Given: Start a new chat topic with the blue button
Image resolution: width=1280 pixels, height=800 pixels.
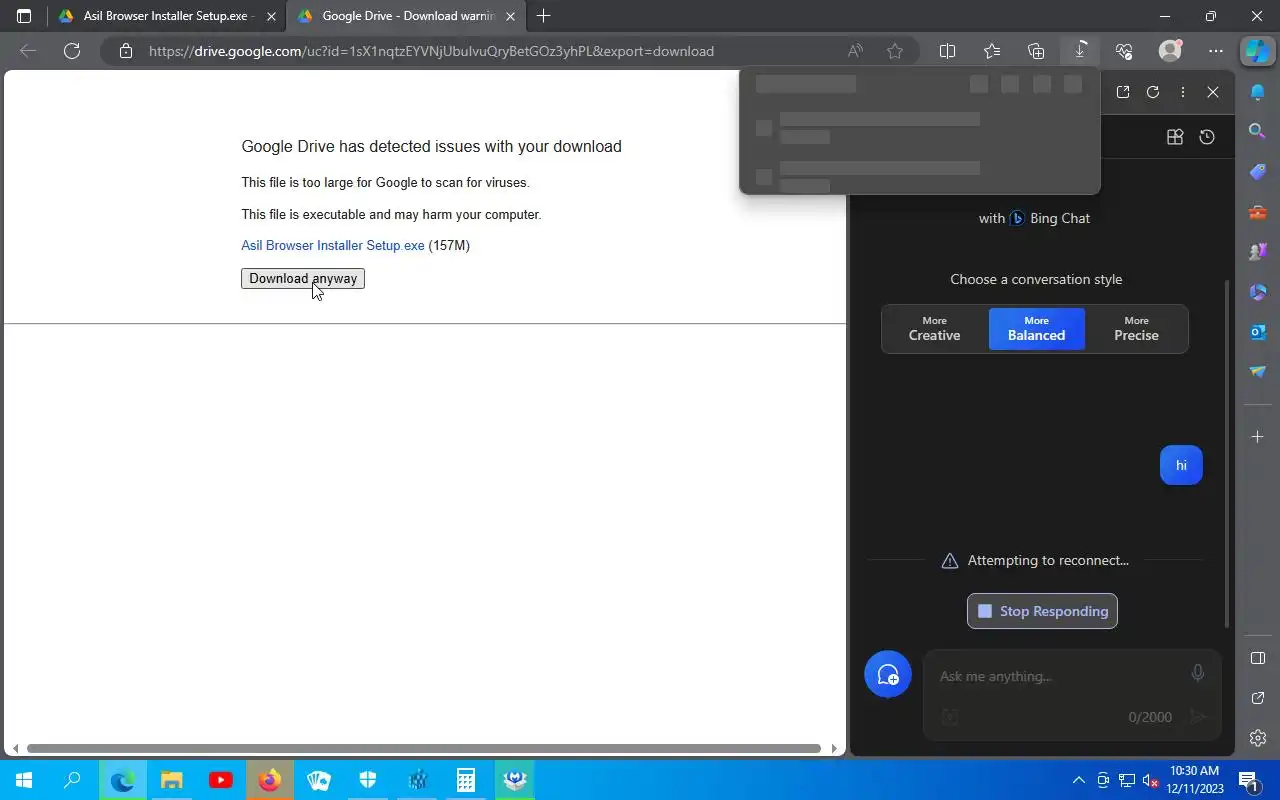Looking at the screenshot, I should [888, 675].
